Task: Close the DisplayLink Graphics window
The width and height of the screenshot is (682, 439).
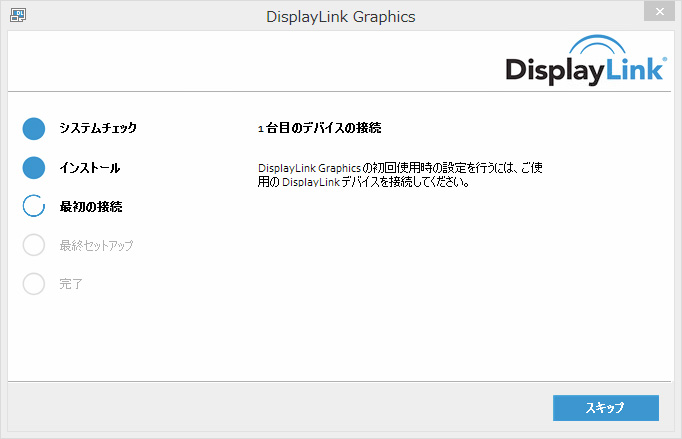Action: point(659,11)
